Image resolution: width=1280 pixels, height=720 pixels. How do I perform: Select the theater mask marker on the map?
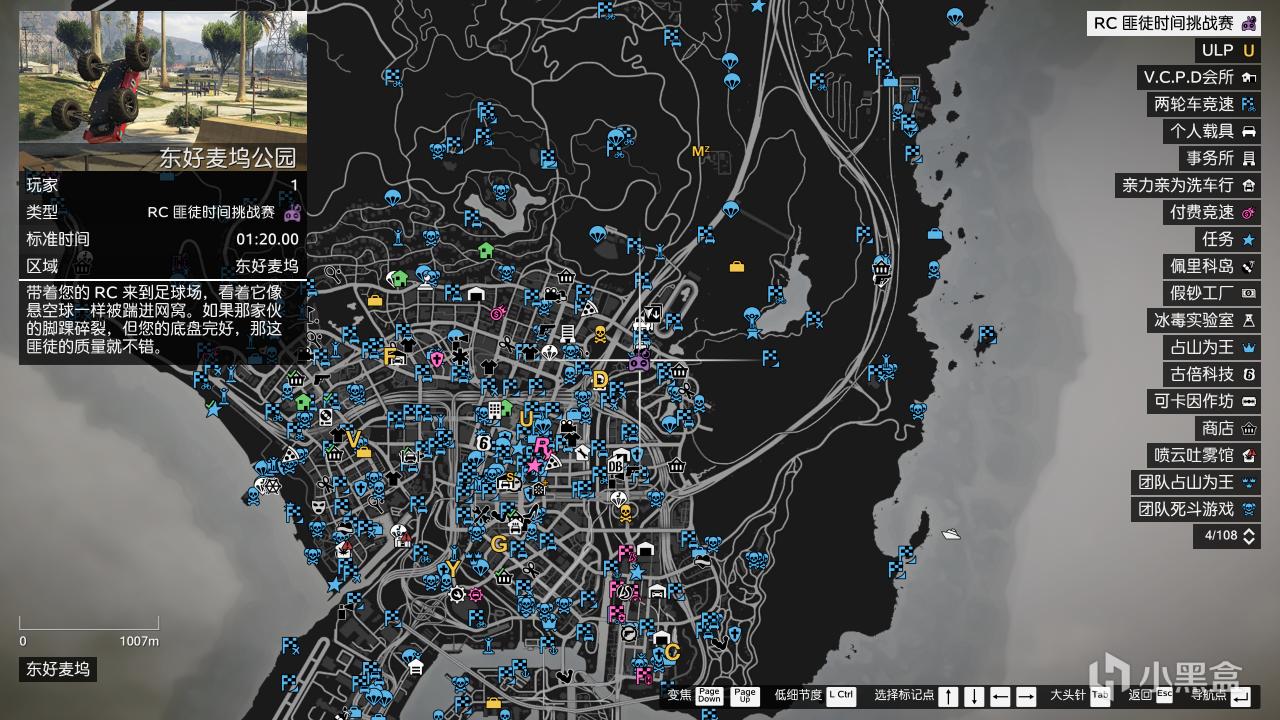[x=317, y=507]
